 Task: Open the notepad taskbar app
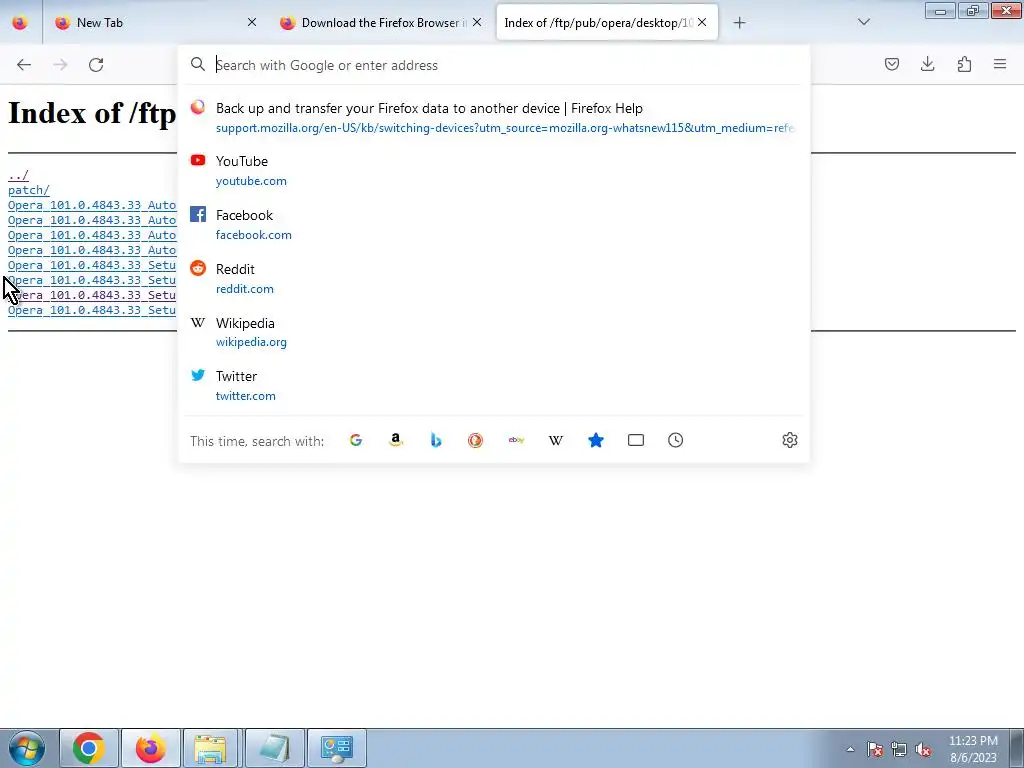274,748
